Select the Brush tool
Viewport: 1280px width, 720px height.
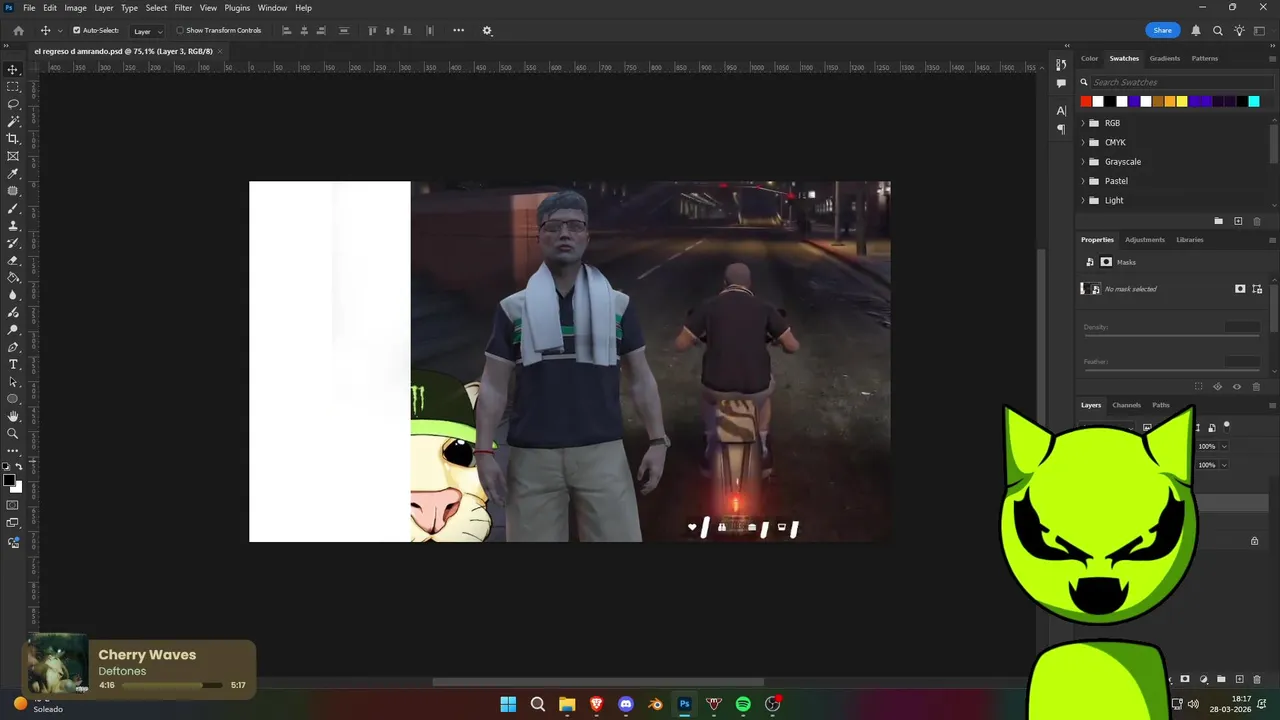(13, 208)
